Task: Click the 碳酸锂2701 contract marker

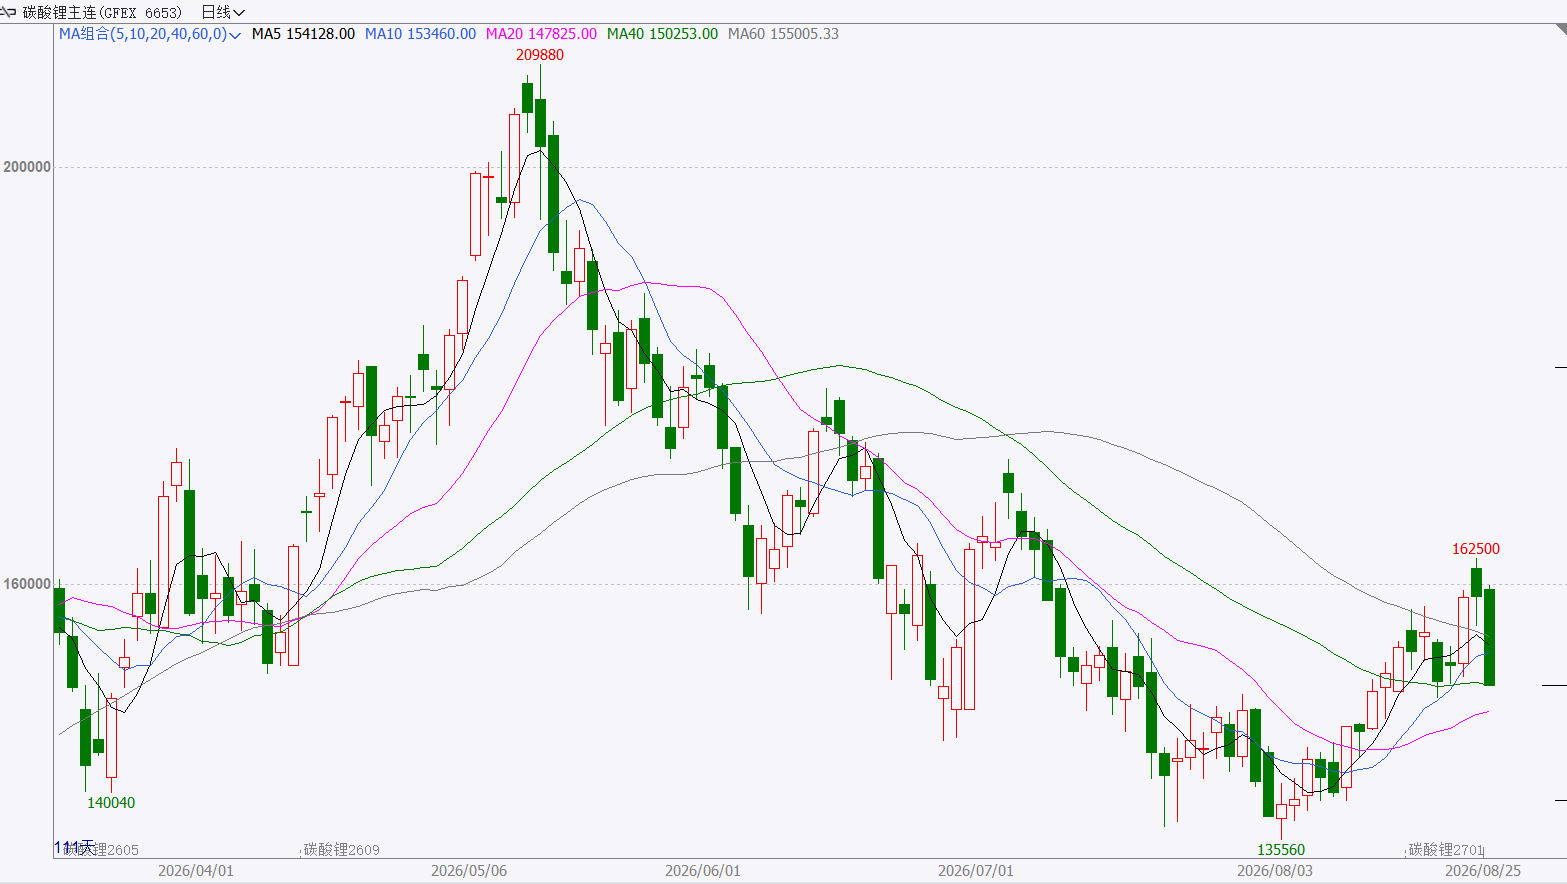Action: (1446, 850)
